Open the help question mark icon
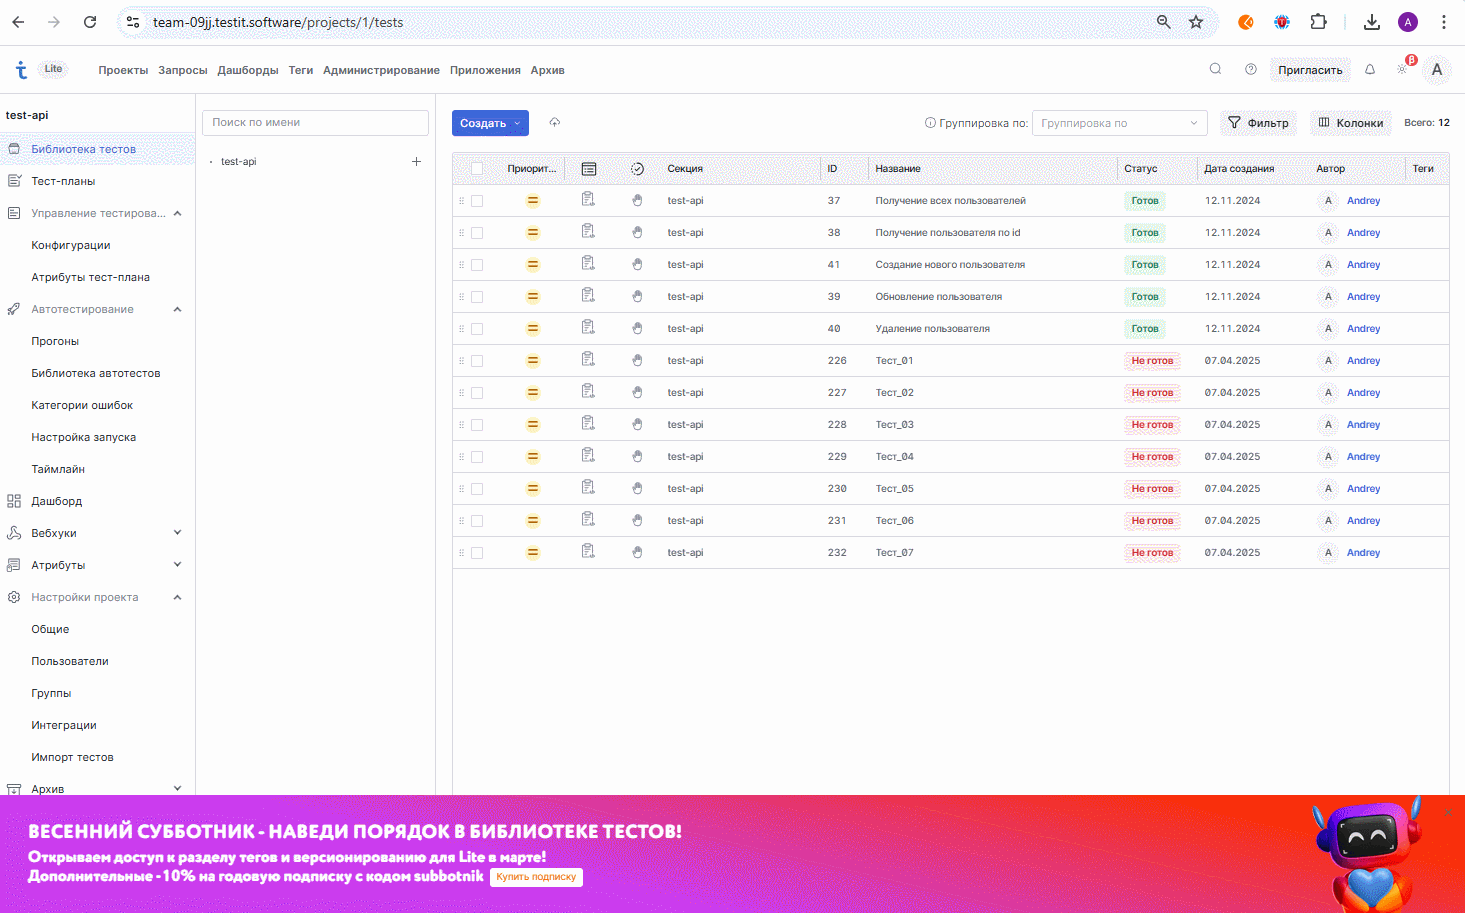This screenshot has width=1465, height=913. (x=1250, y=70)
